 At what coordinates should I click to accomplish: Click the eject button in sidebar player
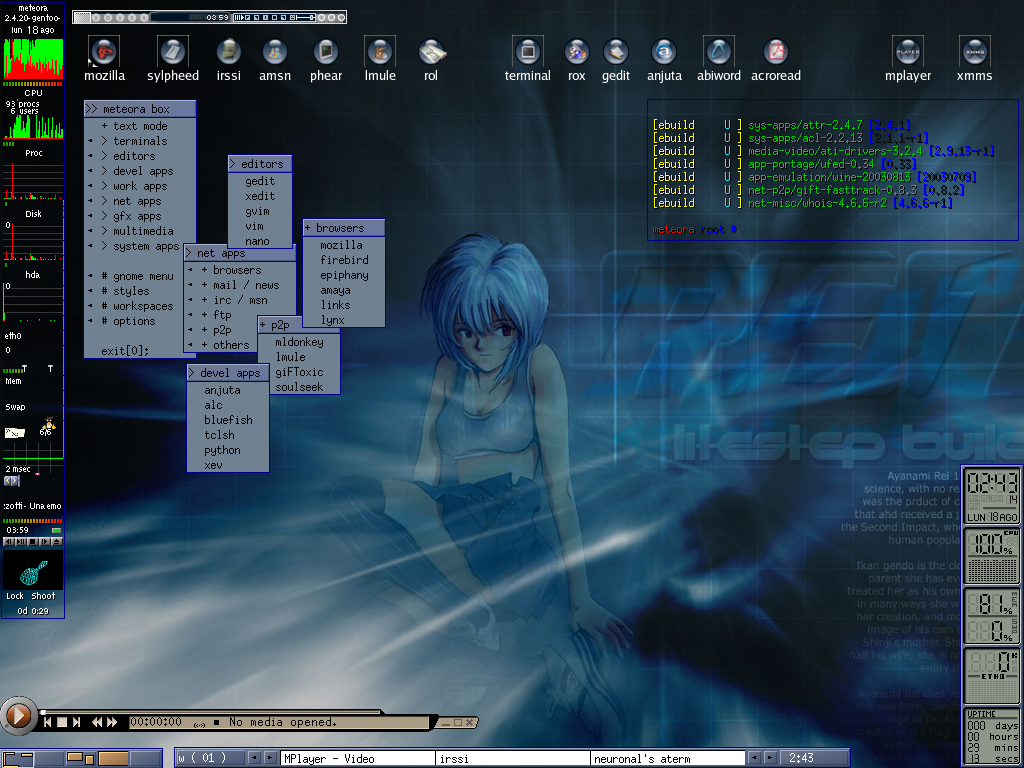click(x=57, y=541)
